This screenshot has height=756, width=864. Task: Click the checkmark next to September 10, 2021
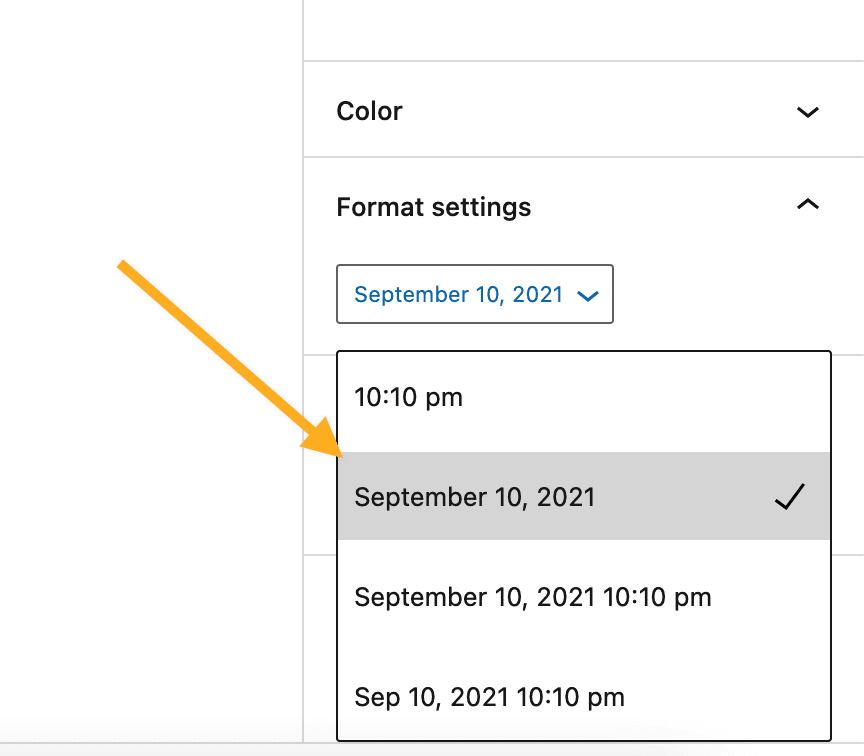(790, 494)
